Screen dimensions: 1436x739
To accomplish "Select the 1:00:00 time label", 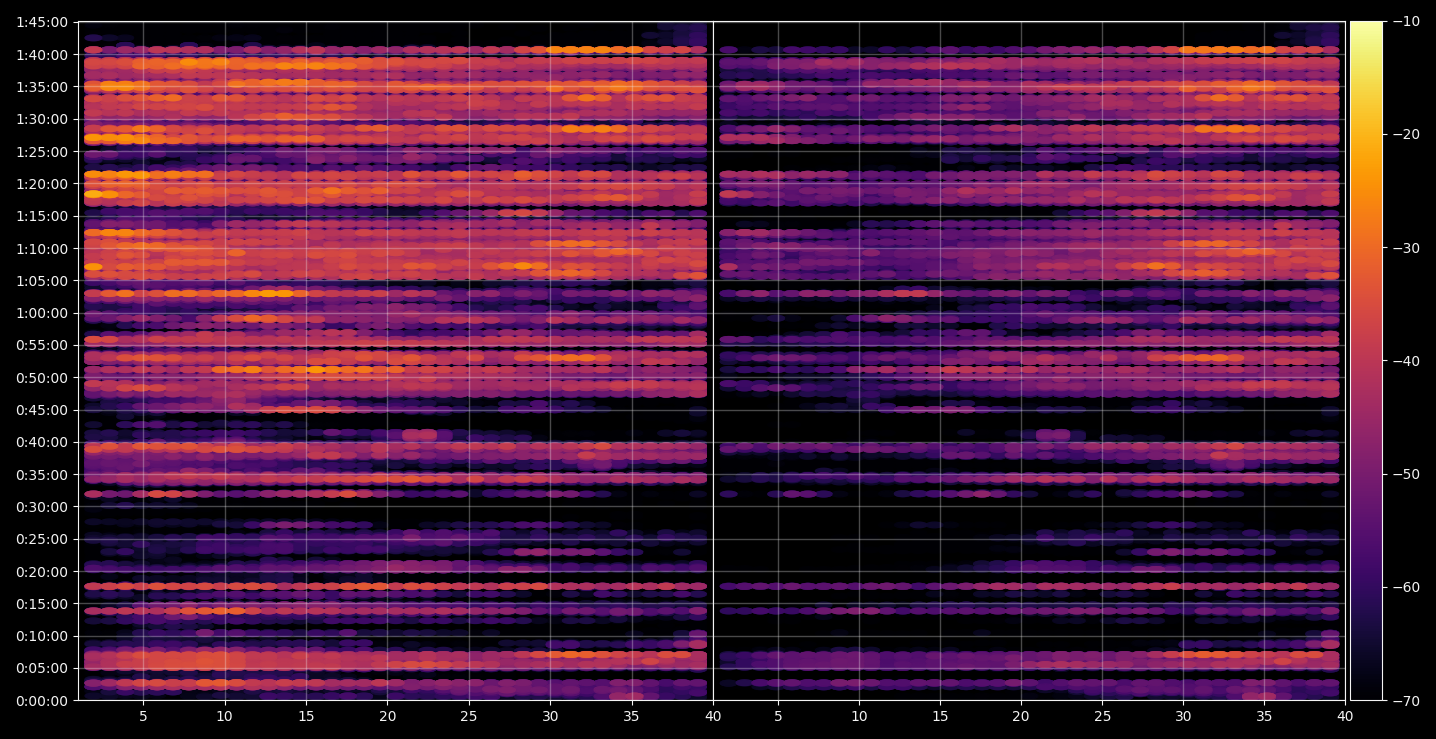I will click(42, 313).
